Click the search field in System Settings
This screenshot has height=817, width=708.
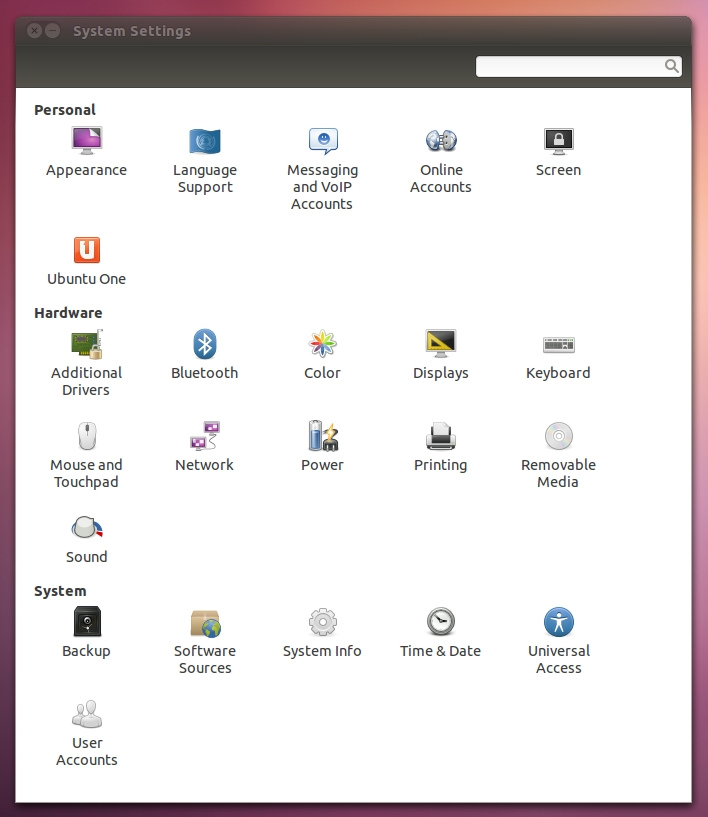tap(570, 67)
